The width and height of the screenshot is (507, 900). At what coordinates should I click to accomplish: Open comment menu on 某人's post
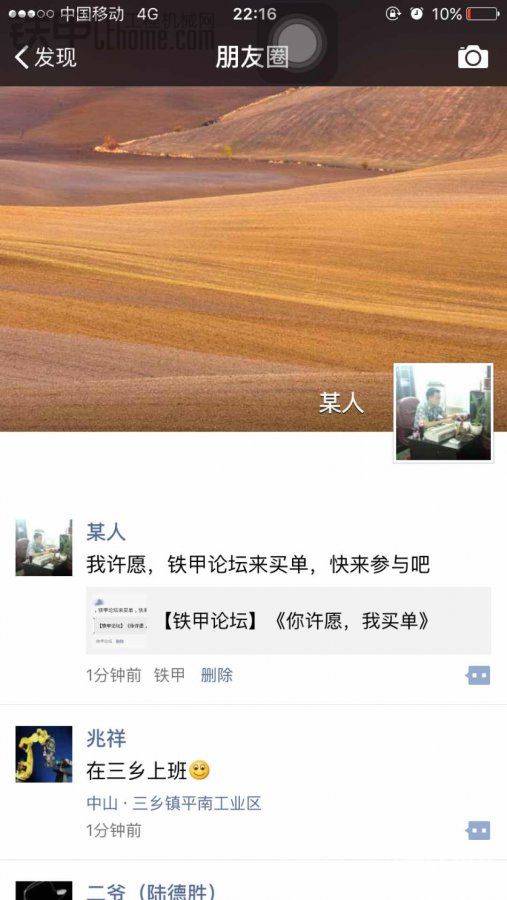tap(478, 676)
